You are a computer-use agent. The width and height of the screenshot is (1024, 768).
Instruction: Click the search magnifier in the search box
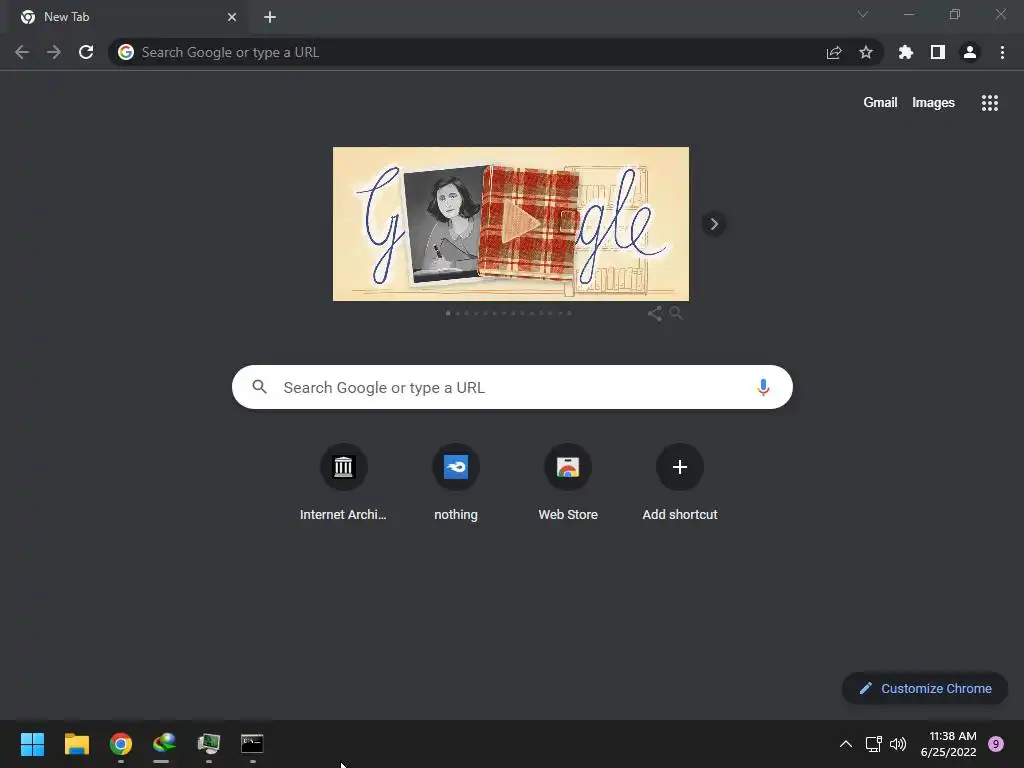pos(259,387)
